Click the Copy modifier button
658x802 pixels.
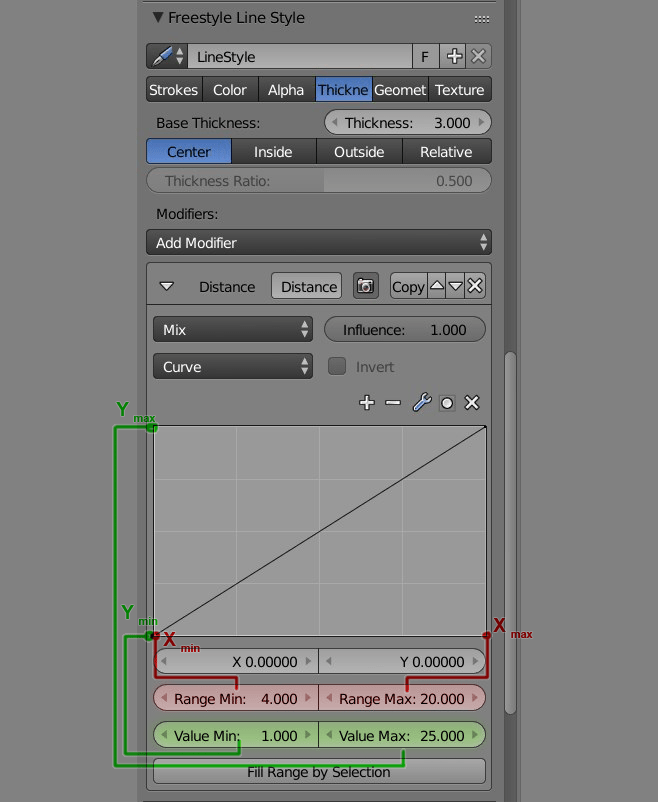tap(408, 286)
